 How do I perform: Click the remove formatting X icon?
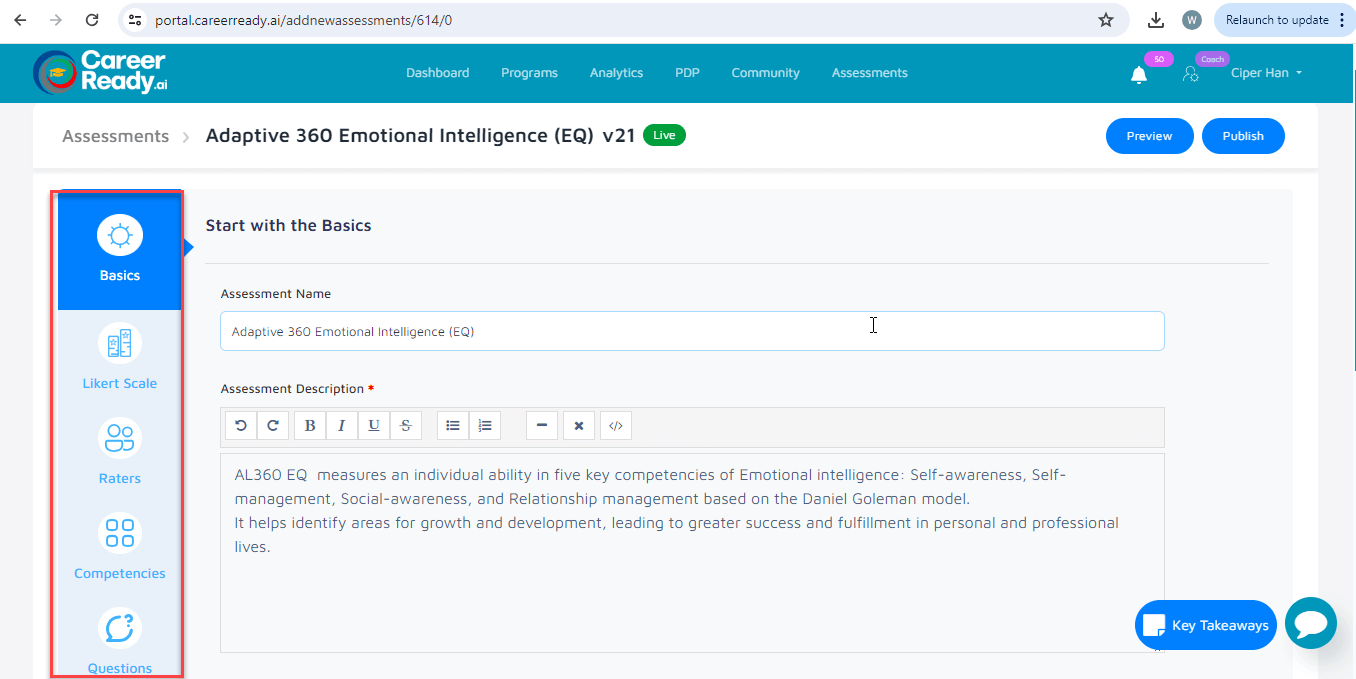click(x=579, y=426)
